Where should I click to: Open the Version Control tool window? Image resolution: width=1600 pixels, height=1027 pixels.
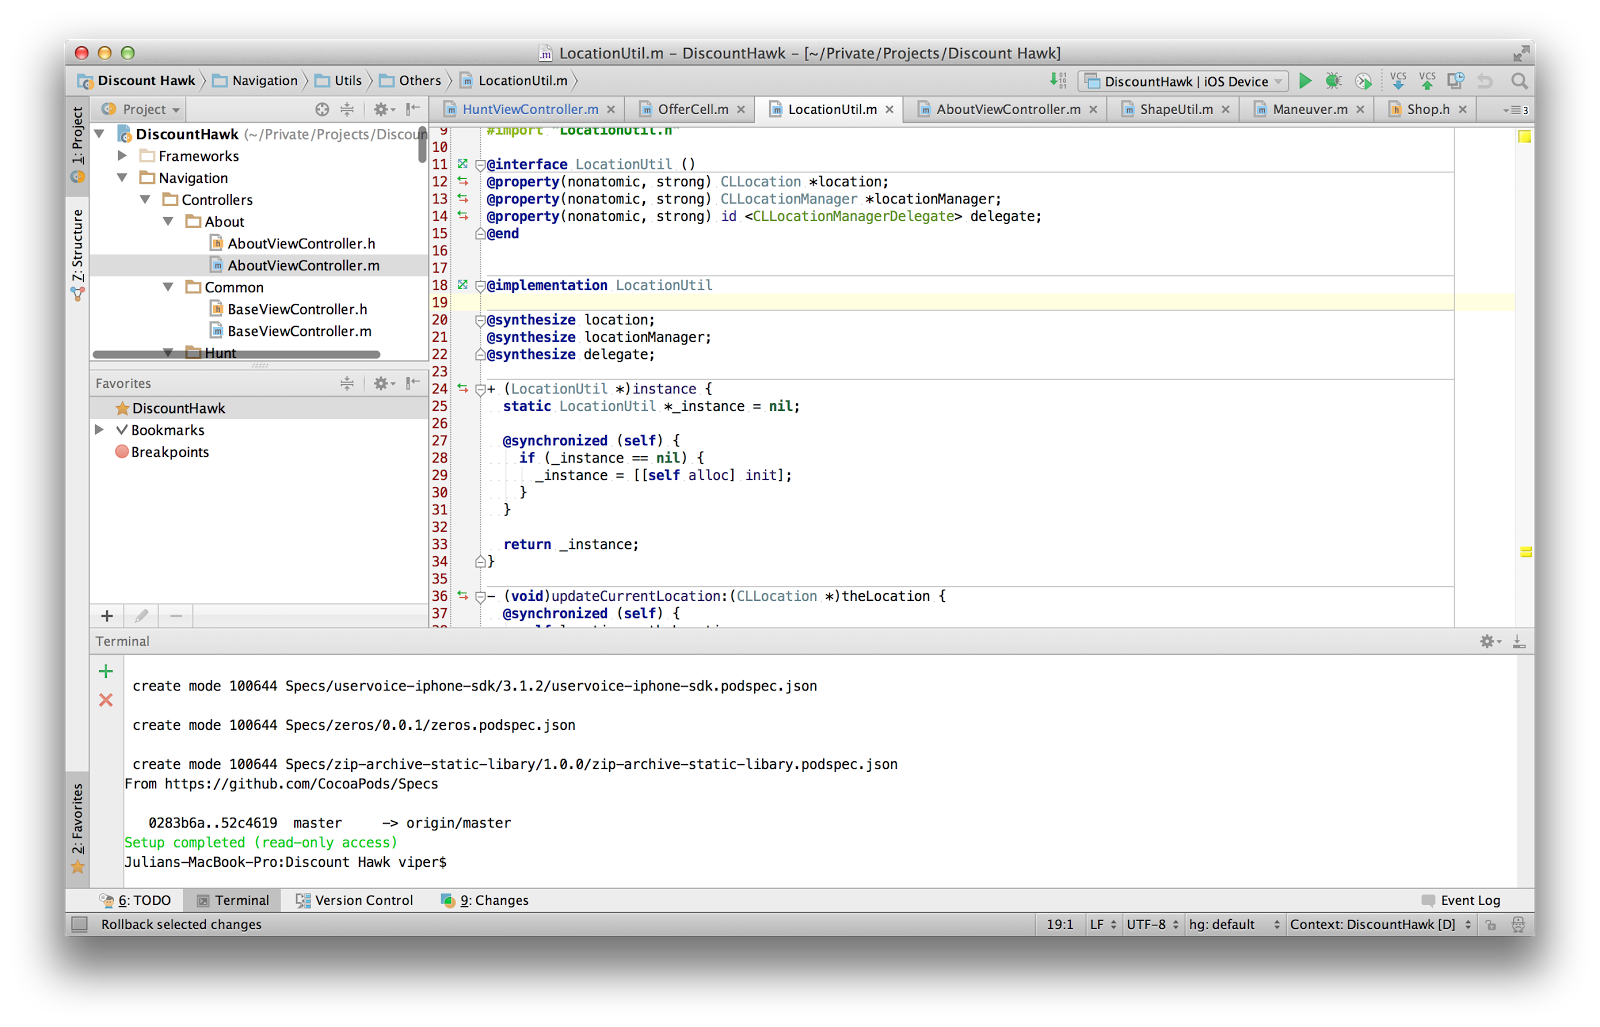[354, 900]
